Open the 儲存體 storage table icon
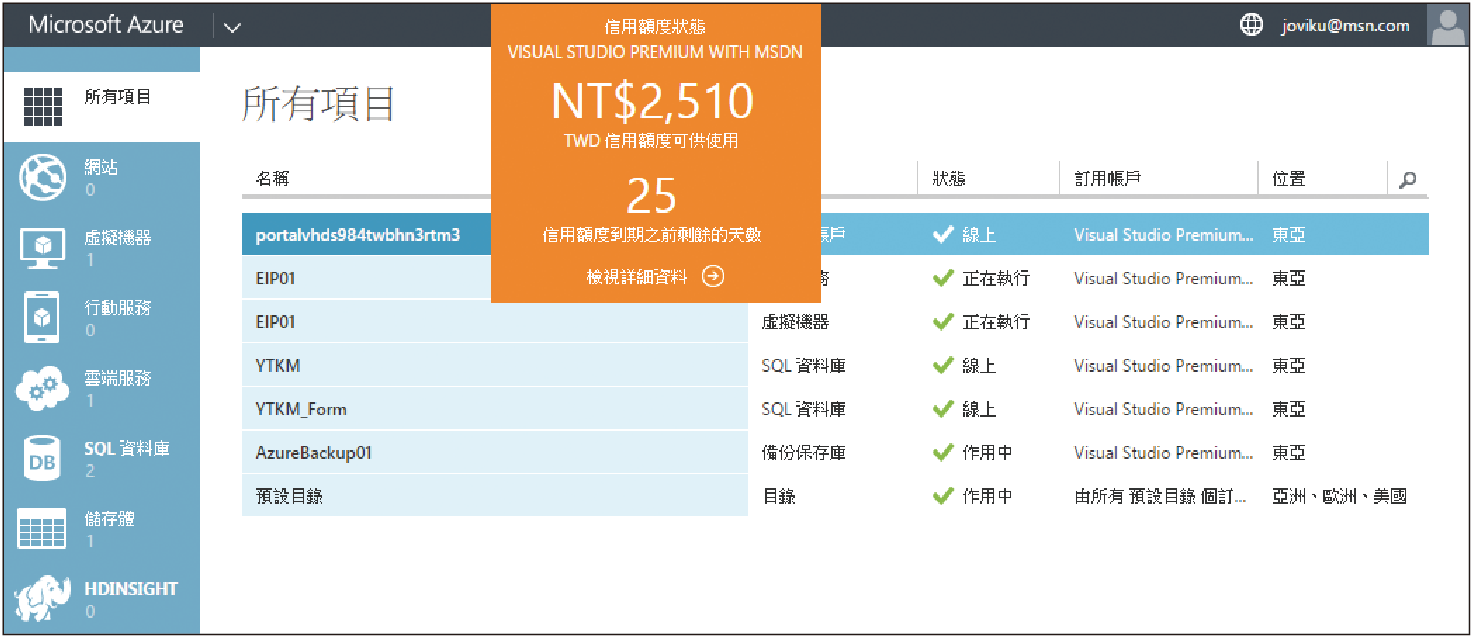This screenshot has height=639, width=1473. point(43,529)
